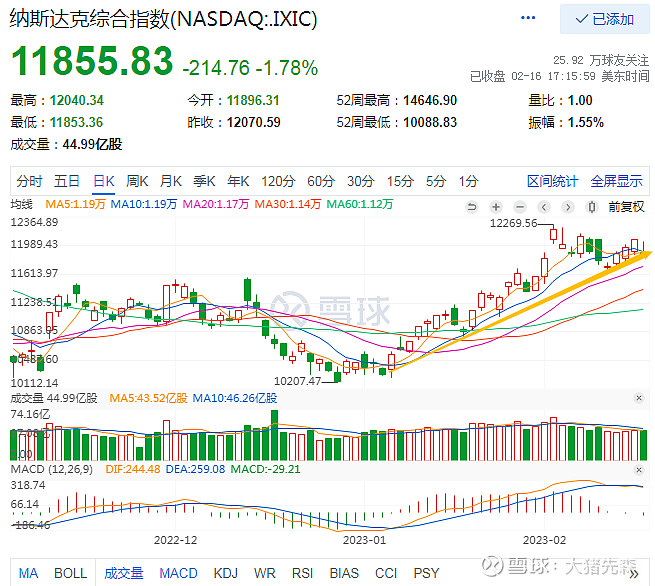Open the three-dot more options menu
Image resolution: width=655 pixels, height=586 pixels.
coord(528,18)
